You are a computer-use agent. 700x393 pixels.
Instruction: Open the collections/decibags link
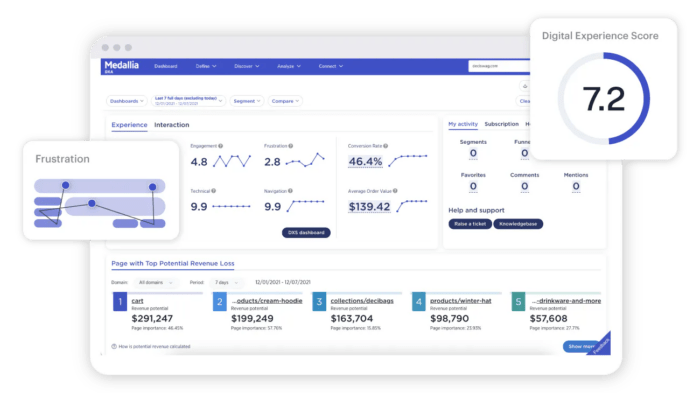click(362, 301)
